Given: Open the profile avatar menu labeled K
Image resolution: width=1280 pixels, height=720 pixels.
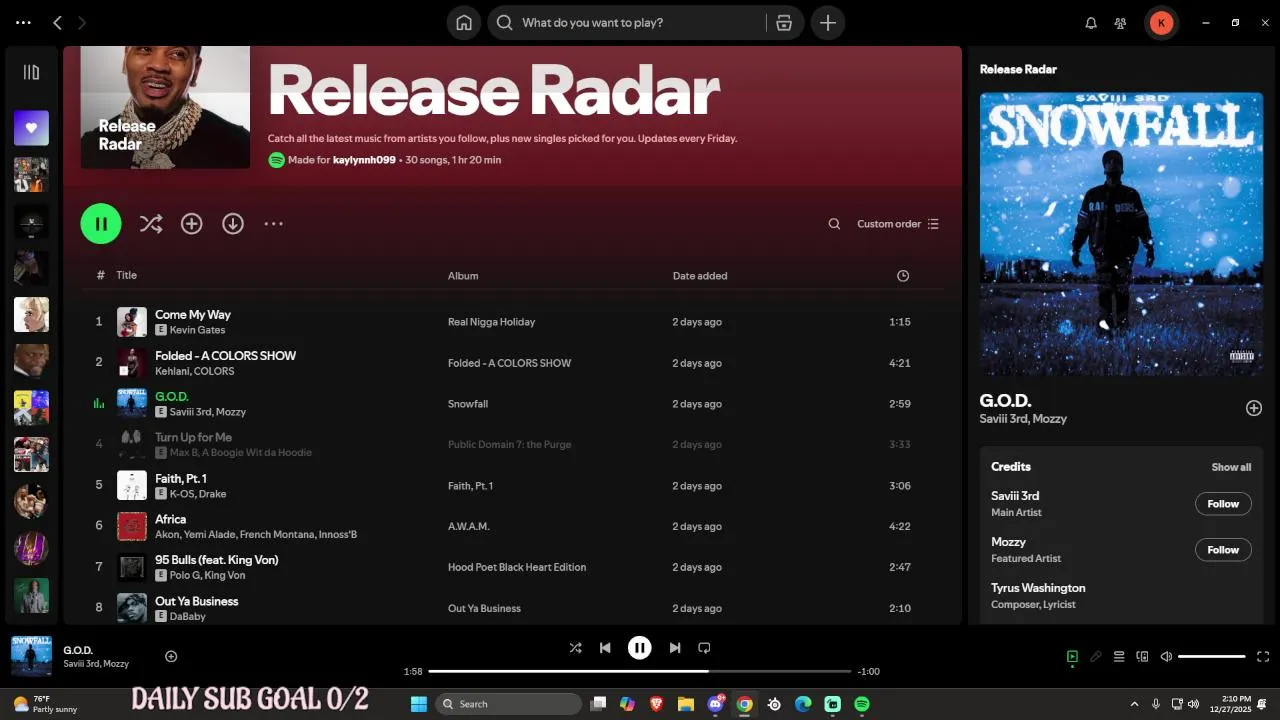Looking at the screenshot, I should click(x=1161, y=23).
